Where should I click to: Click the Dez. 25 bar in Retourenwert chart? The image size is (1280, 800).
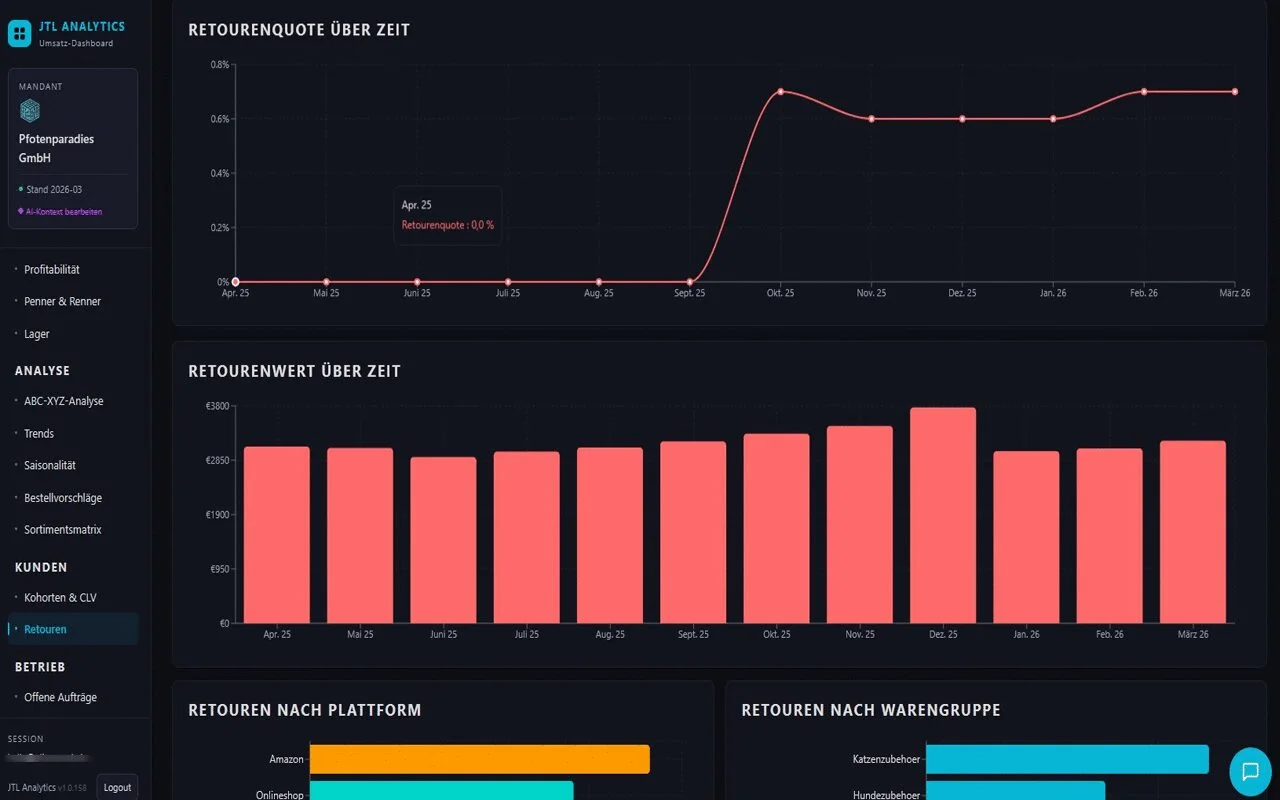[943, 515]
